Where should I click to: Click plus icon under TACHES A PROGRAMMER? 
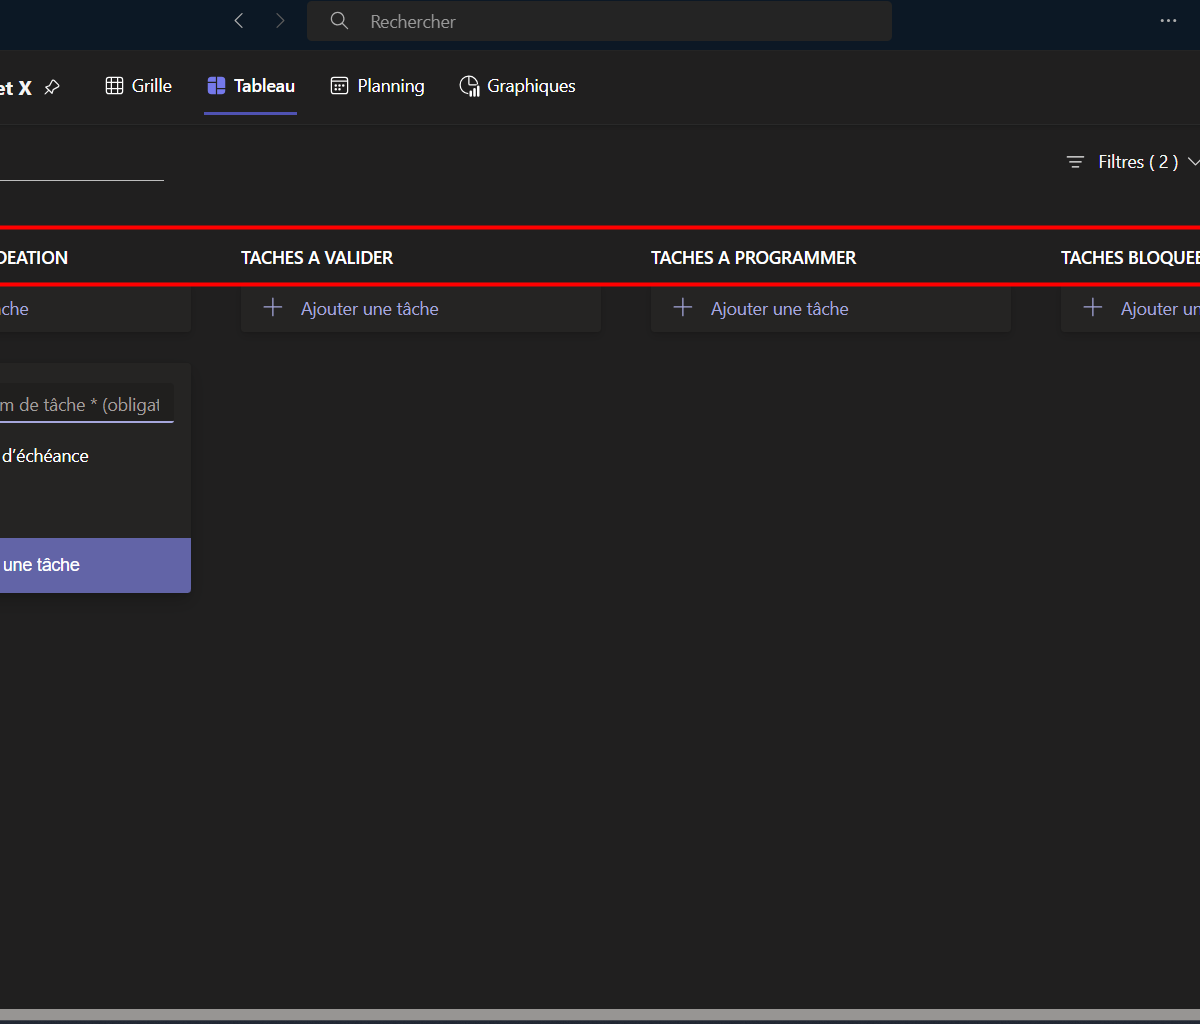683,308
